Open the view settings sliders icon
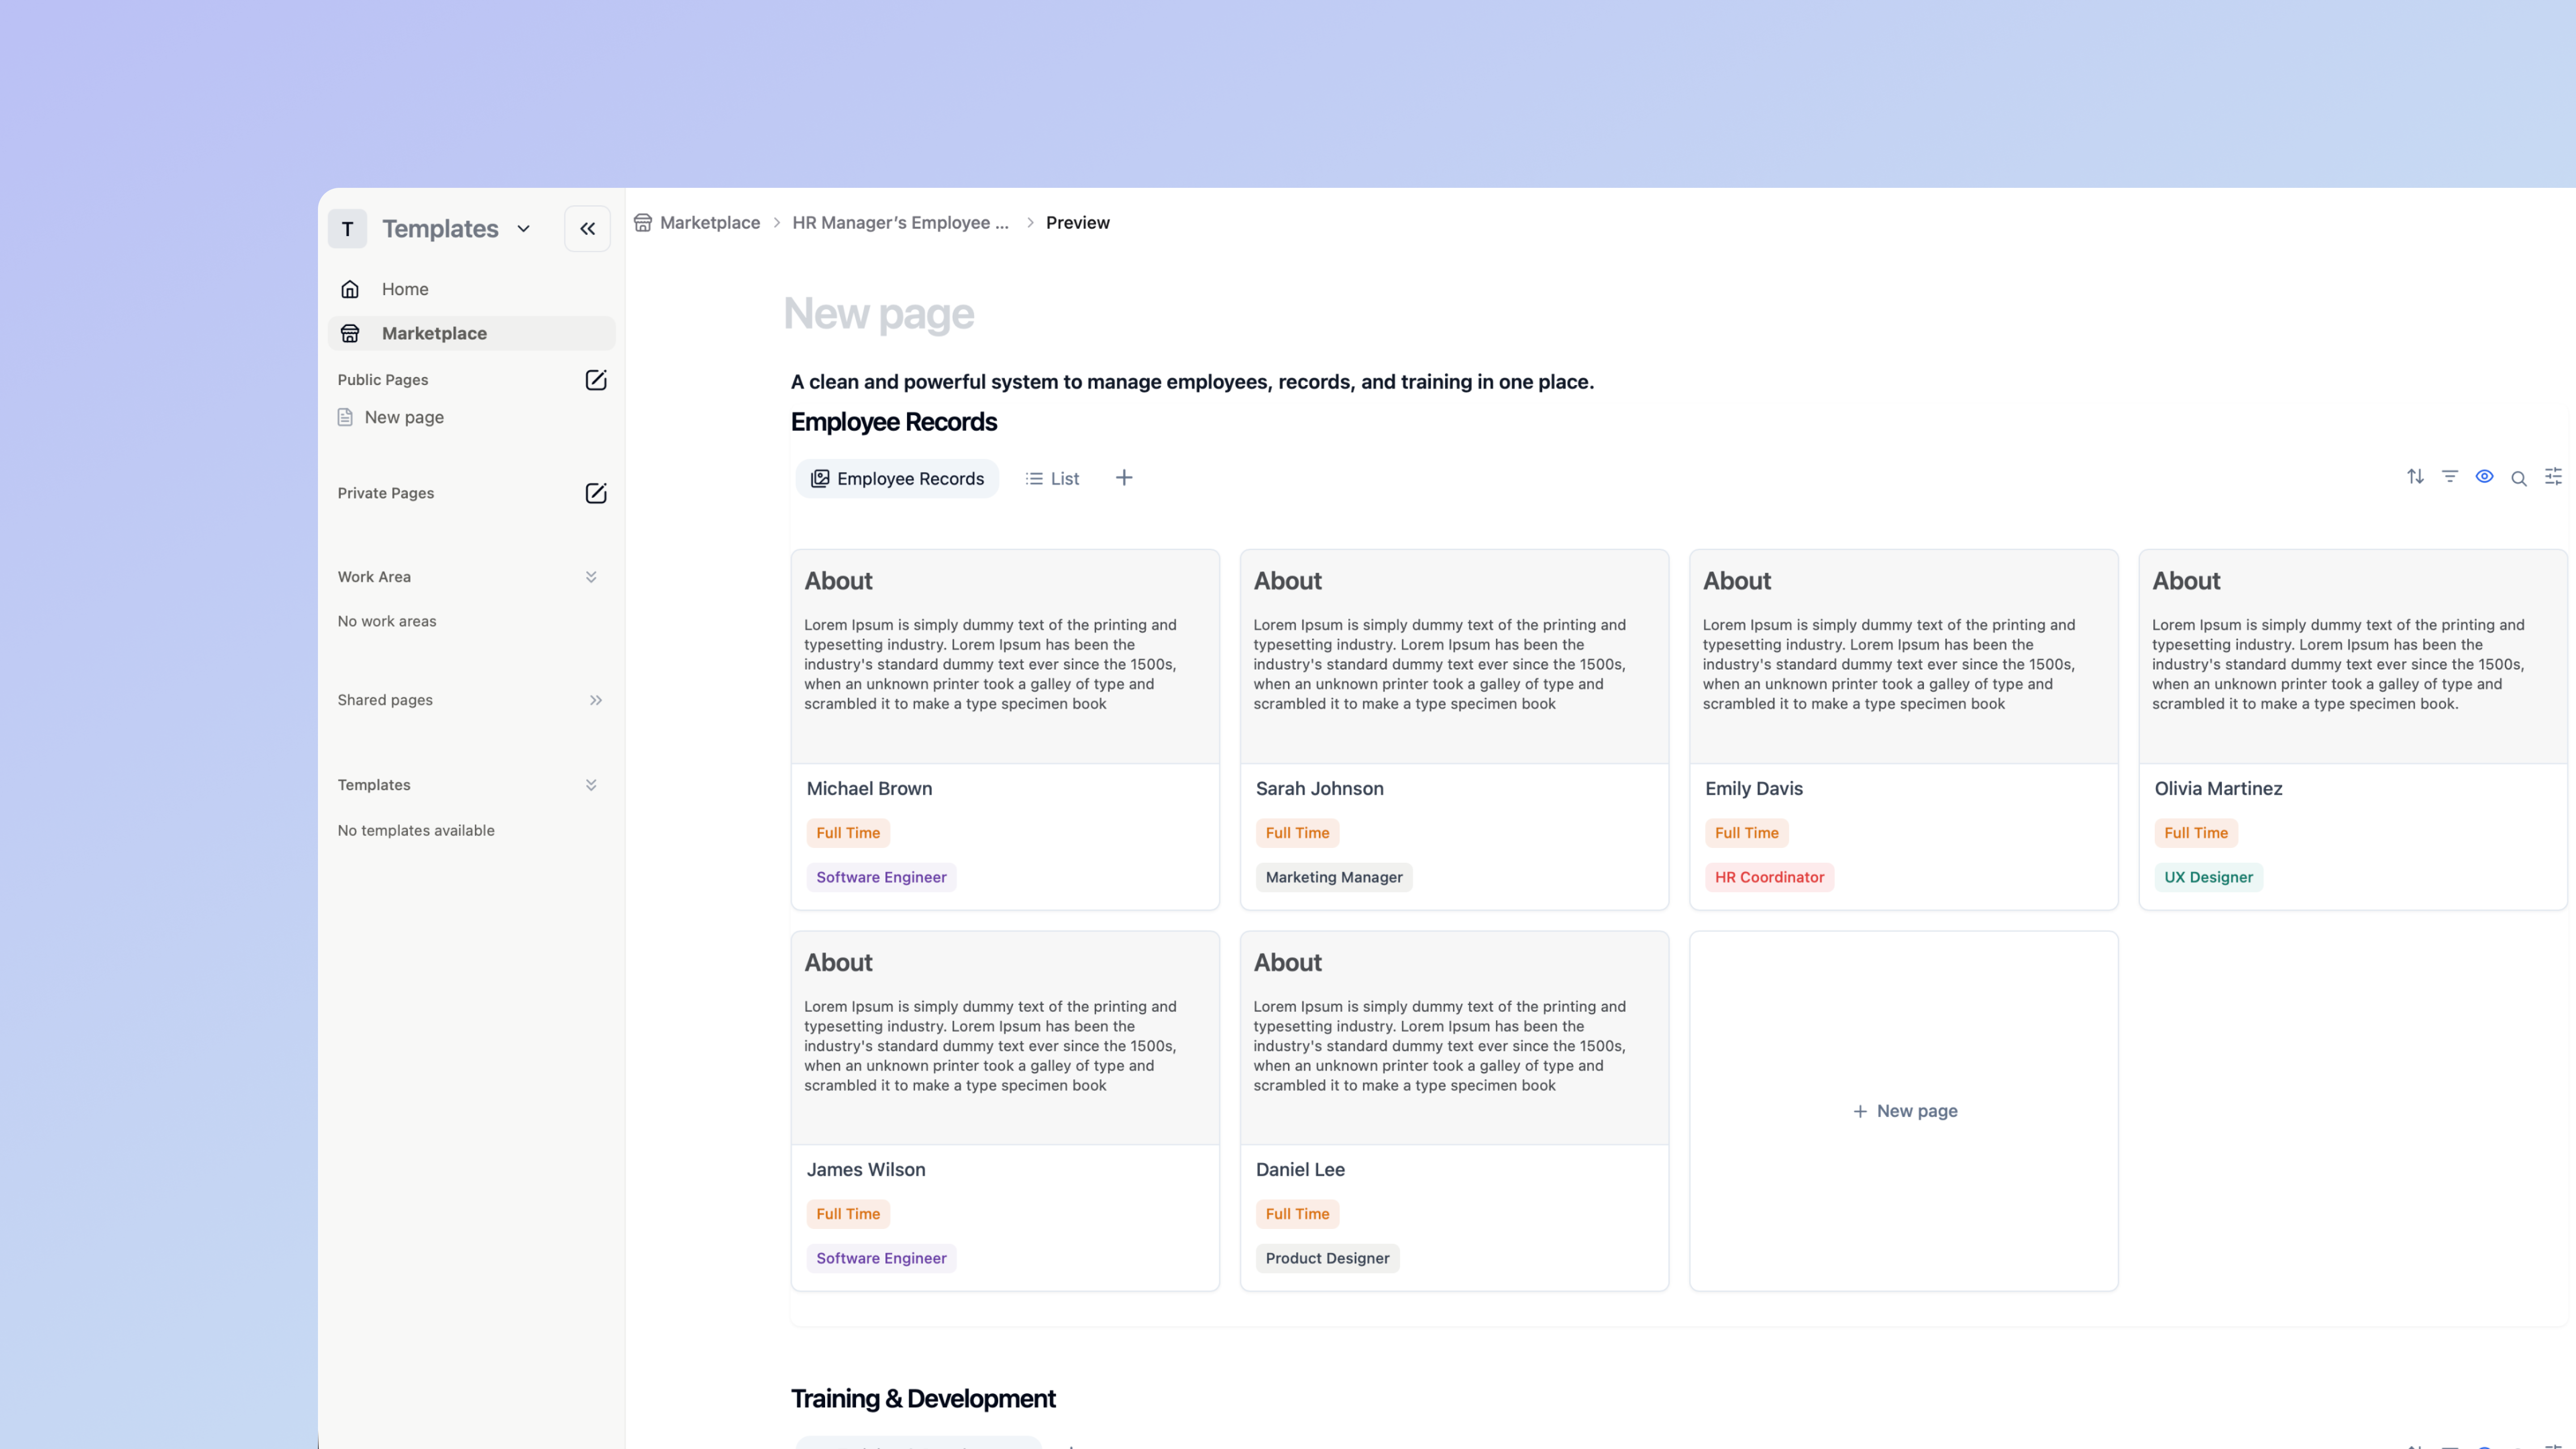The image size is (2576, 1449). [x=2553, y=477]
